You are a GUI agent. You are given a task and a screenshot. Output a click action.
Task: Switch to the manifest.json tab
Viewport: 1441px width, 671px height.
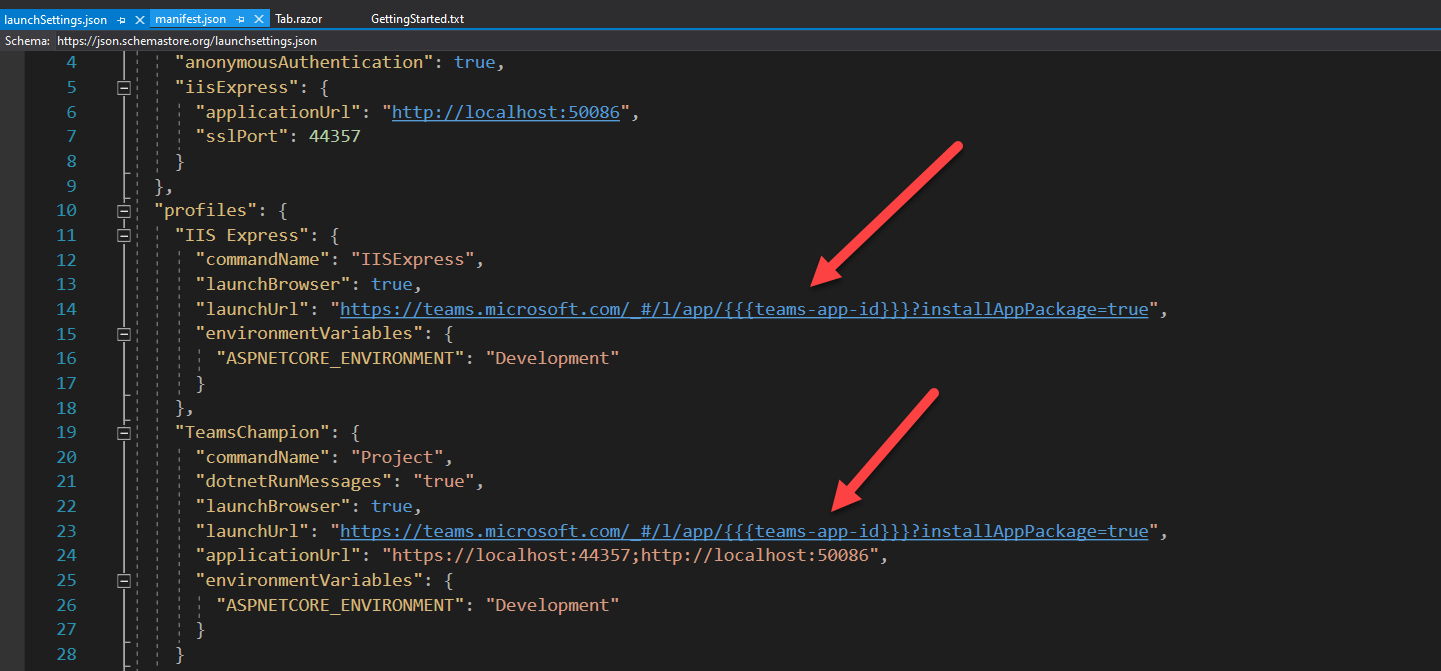point(190,18)
